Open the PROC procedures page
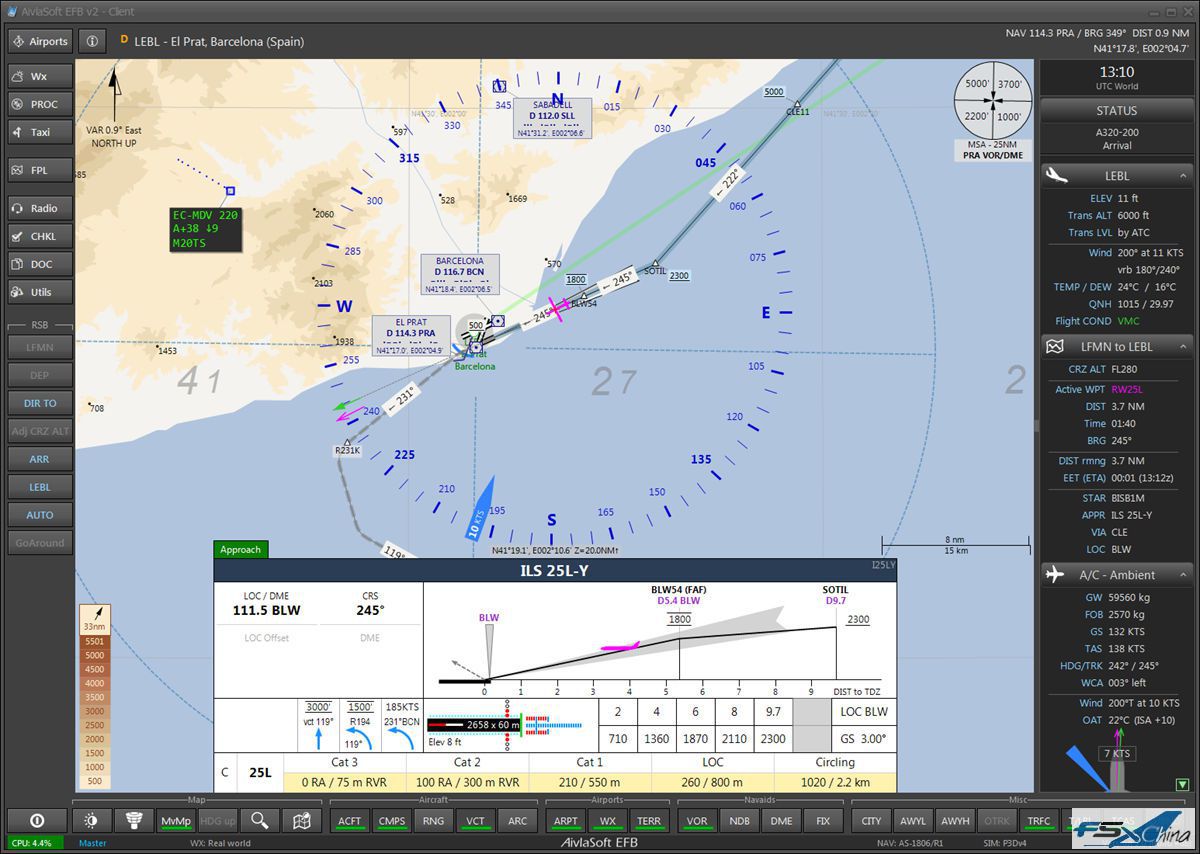This screenshot has height=854, width=1200. [40, 104]
